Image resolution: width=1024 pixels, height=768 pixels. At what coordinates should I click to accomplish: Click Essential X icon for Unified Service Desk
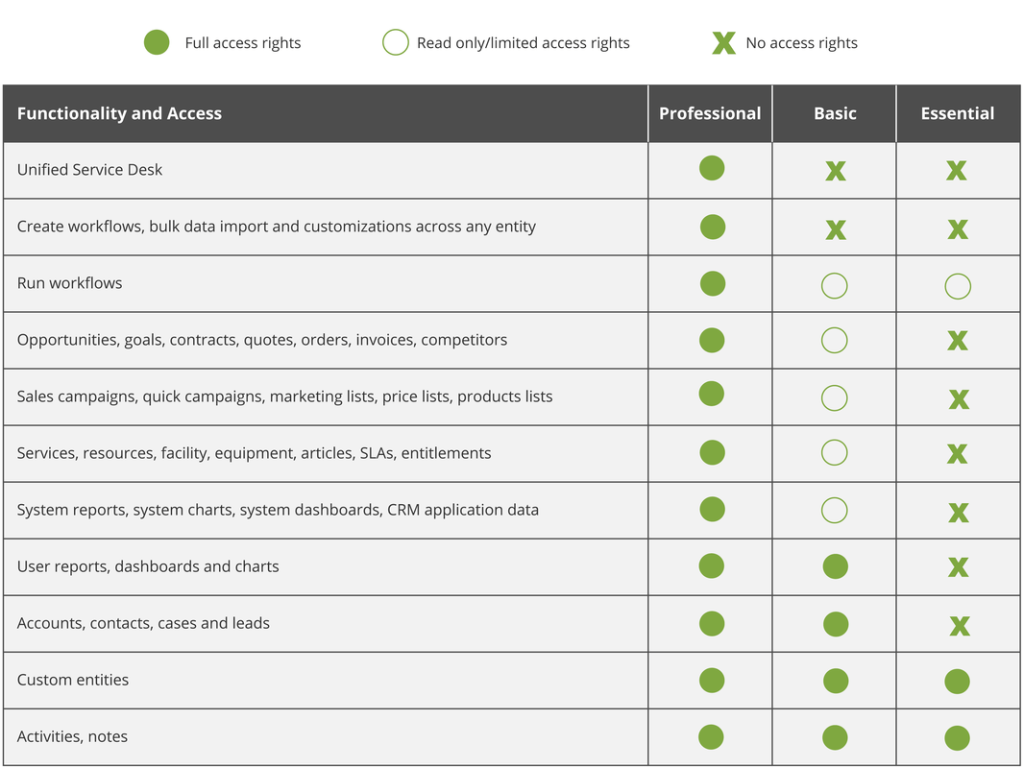click(957, 171)
